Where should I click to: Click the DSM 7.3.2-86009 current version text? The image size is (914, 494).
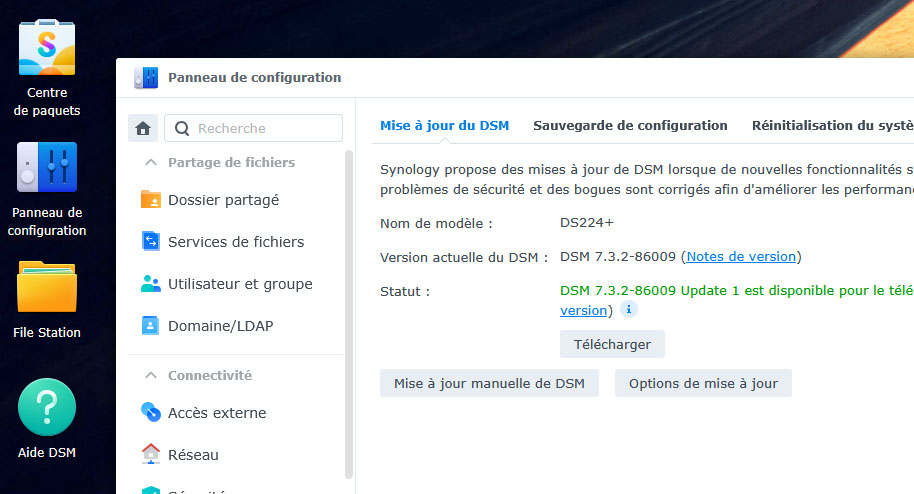(618, 257)
